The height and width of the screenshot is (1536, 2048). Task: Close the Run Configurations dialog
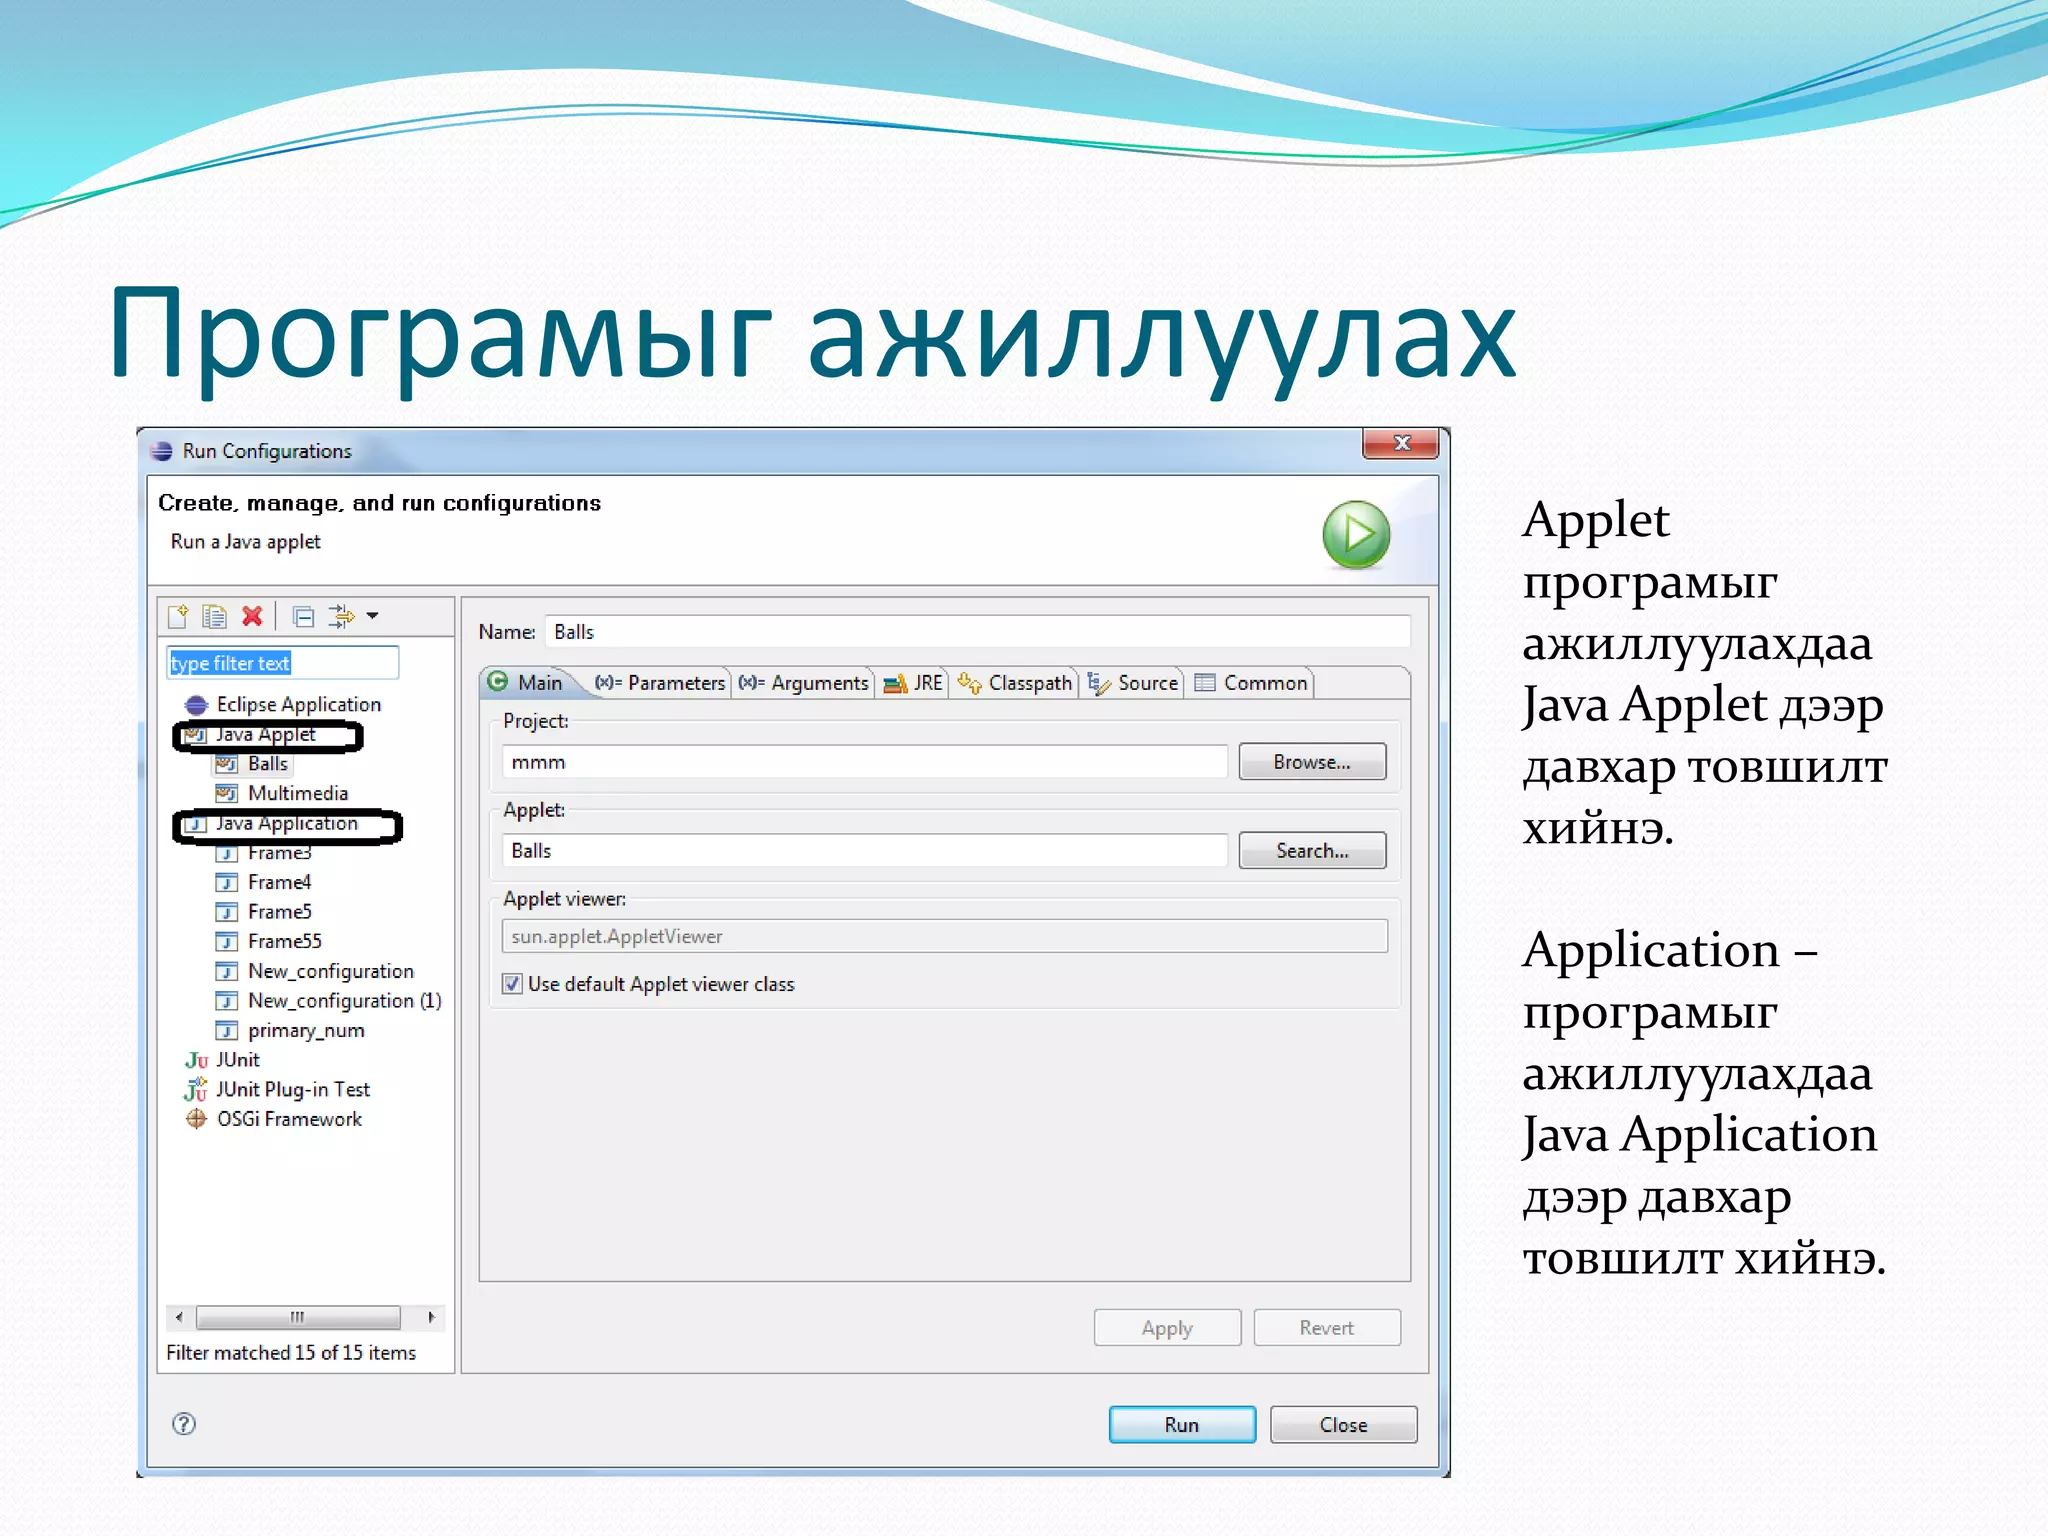[1401, 443]
